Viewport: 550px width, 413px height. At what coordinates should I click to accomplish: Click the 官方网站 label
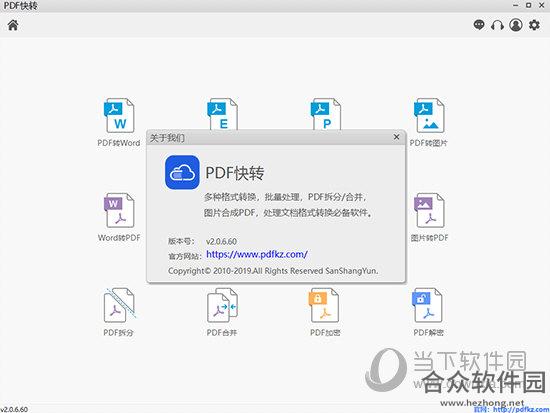click(x=185, y=256)
